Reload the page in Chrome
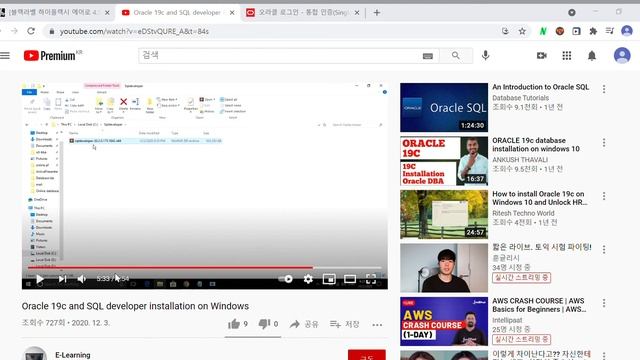This screenshot has width=640, height=360. click(x=31, y=31)
